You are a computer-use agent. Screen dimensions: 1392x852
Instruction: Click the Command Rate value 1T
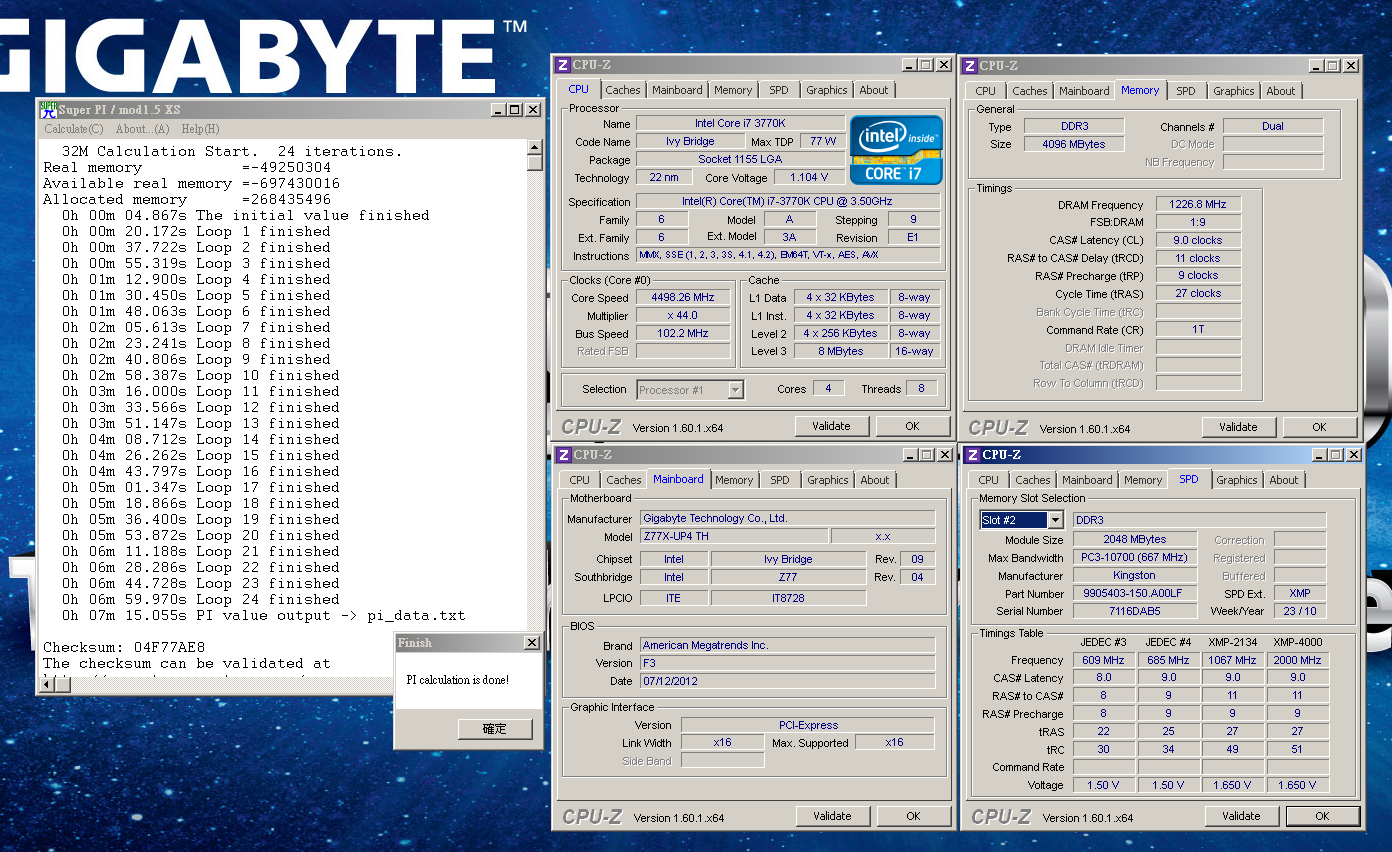click(x=1198, y=330)
